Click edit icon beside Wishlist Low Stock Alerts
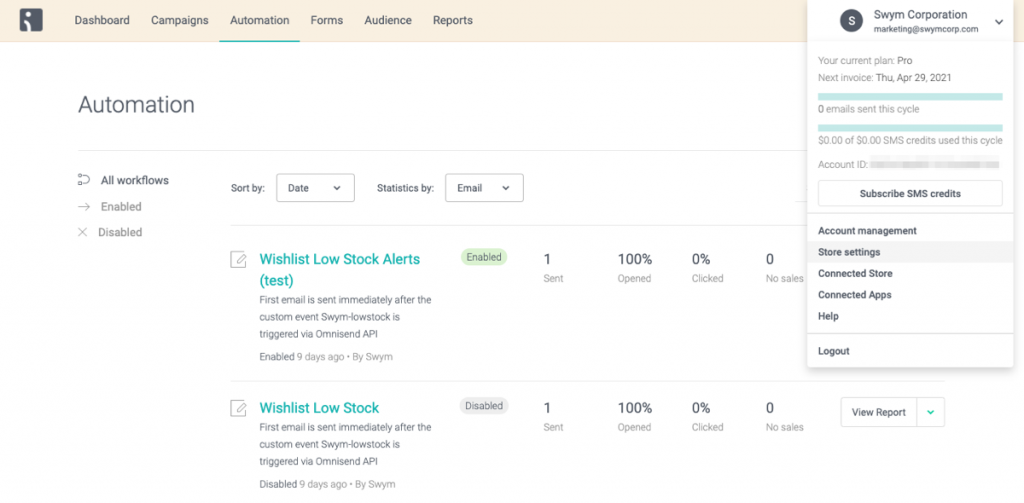This screenshot has width=1024, height=503. (x=238, y=260)
